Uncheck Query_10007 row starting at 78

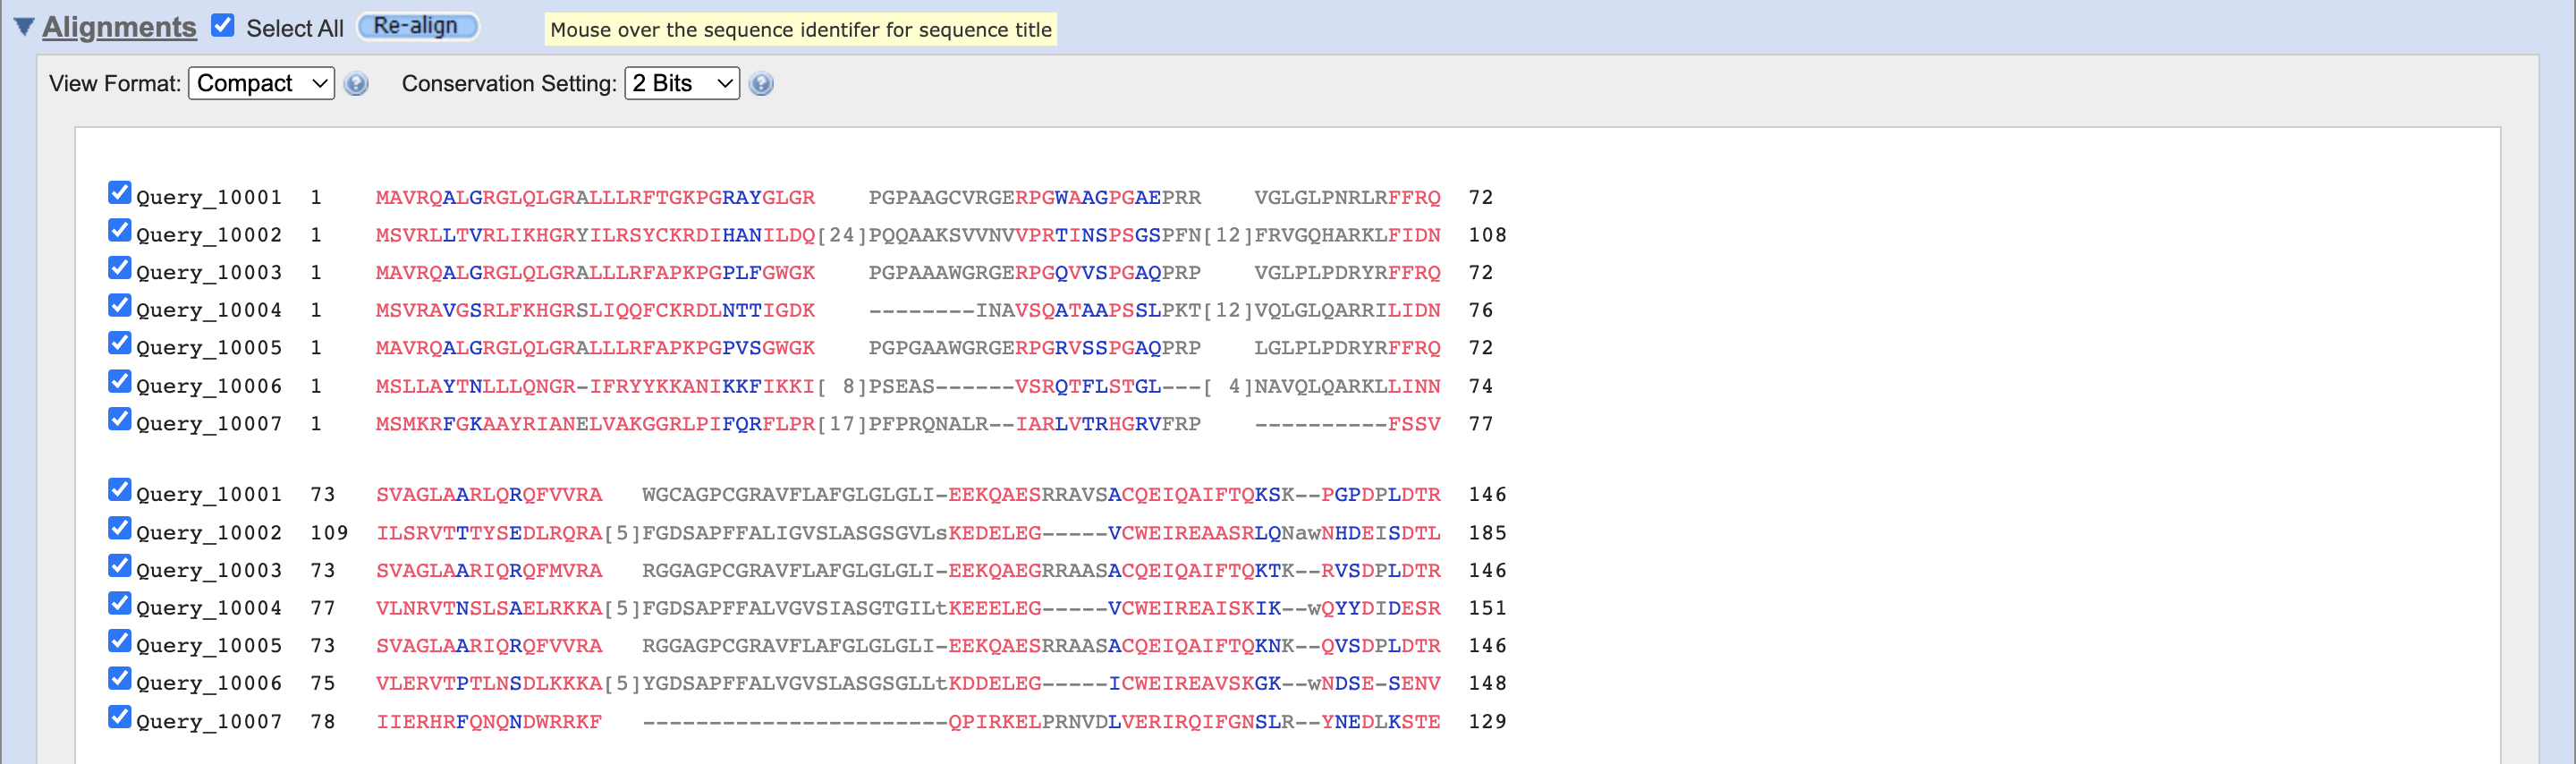coord(120,717)
